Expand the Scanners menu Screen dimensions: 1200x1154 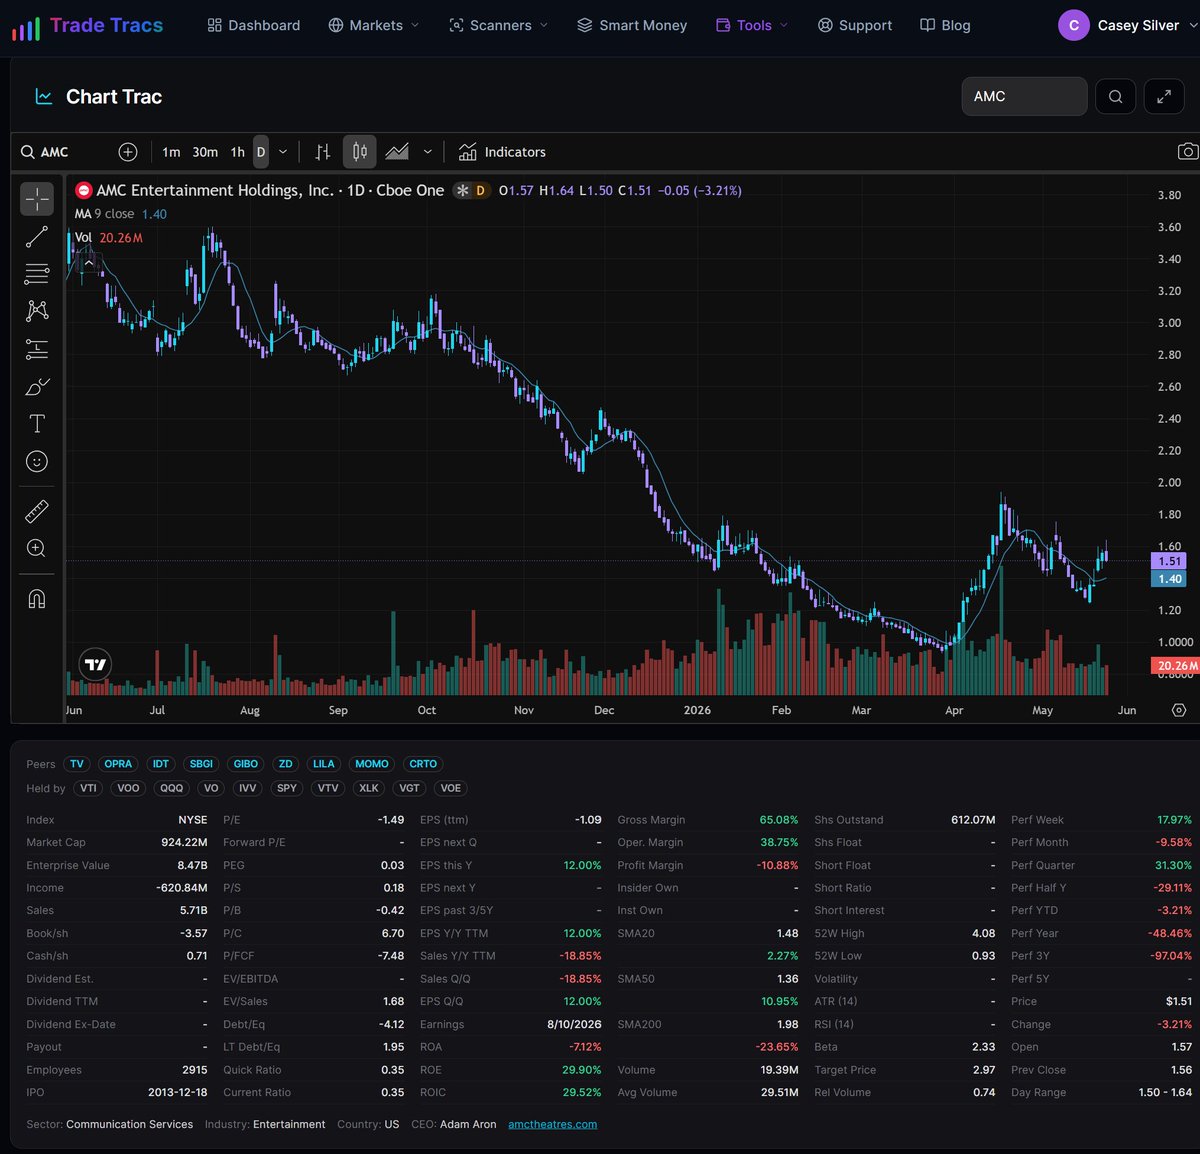(x=498, y=25)
